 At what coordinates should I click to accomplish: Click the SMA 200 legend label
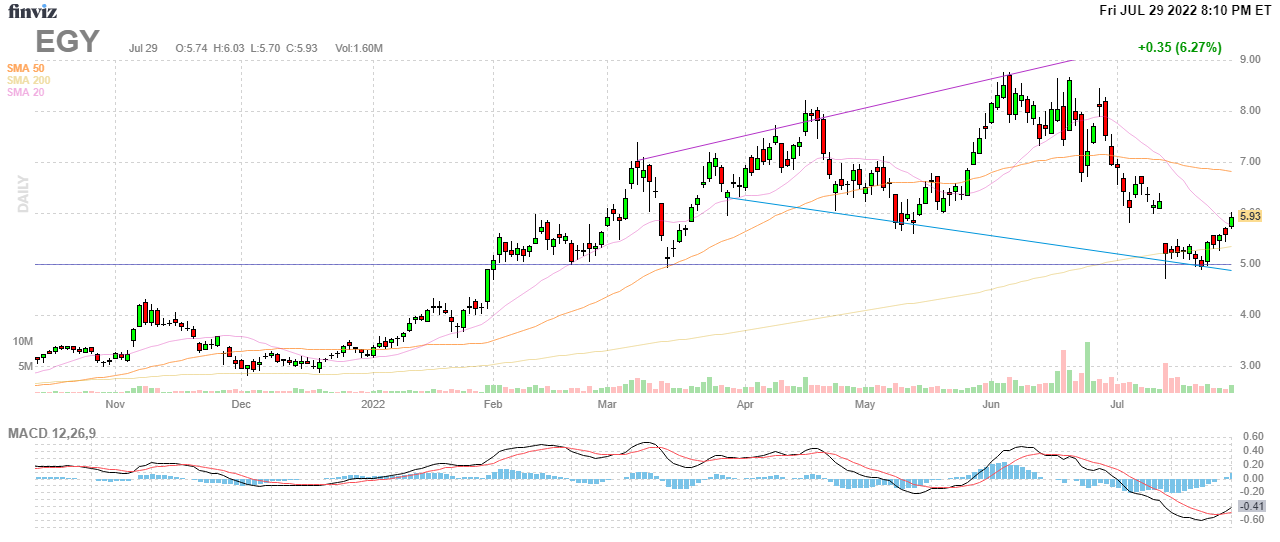(x=28, y=80)
